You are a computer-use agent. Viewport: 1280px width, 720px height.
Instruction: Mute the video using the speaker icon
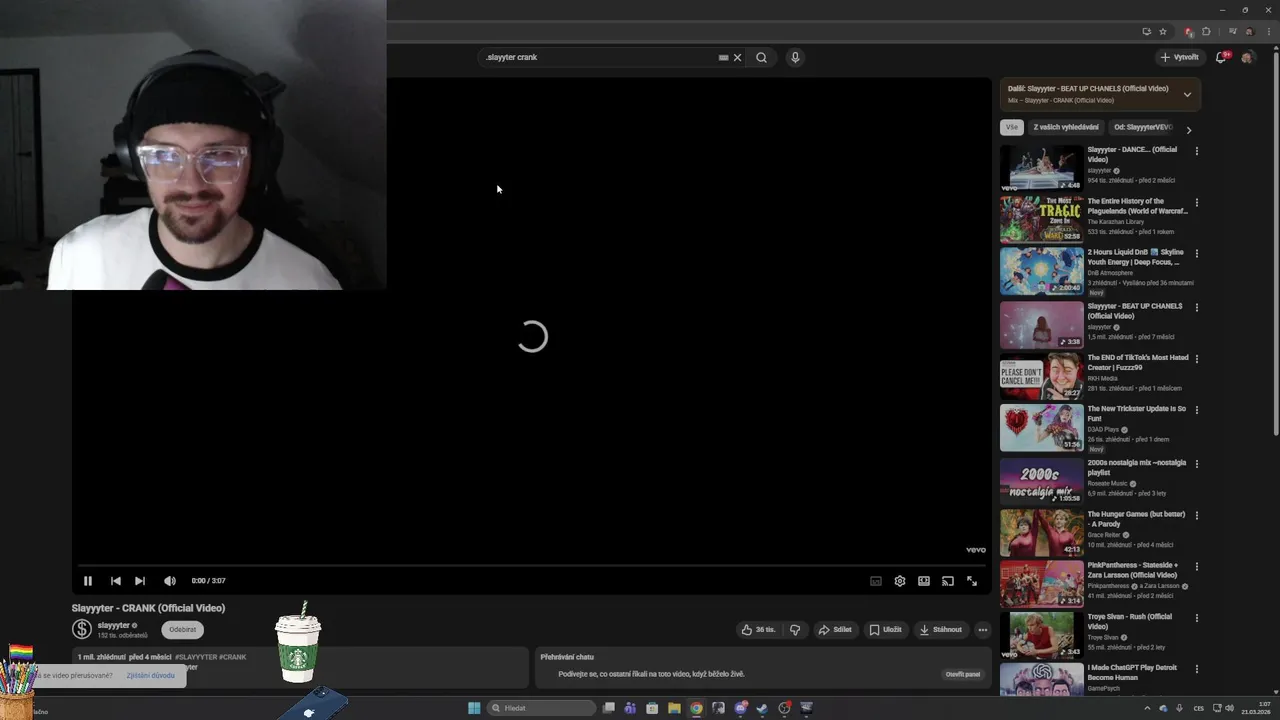(x=170, y=581)
